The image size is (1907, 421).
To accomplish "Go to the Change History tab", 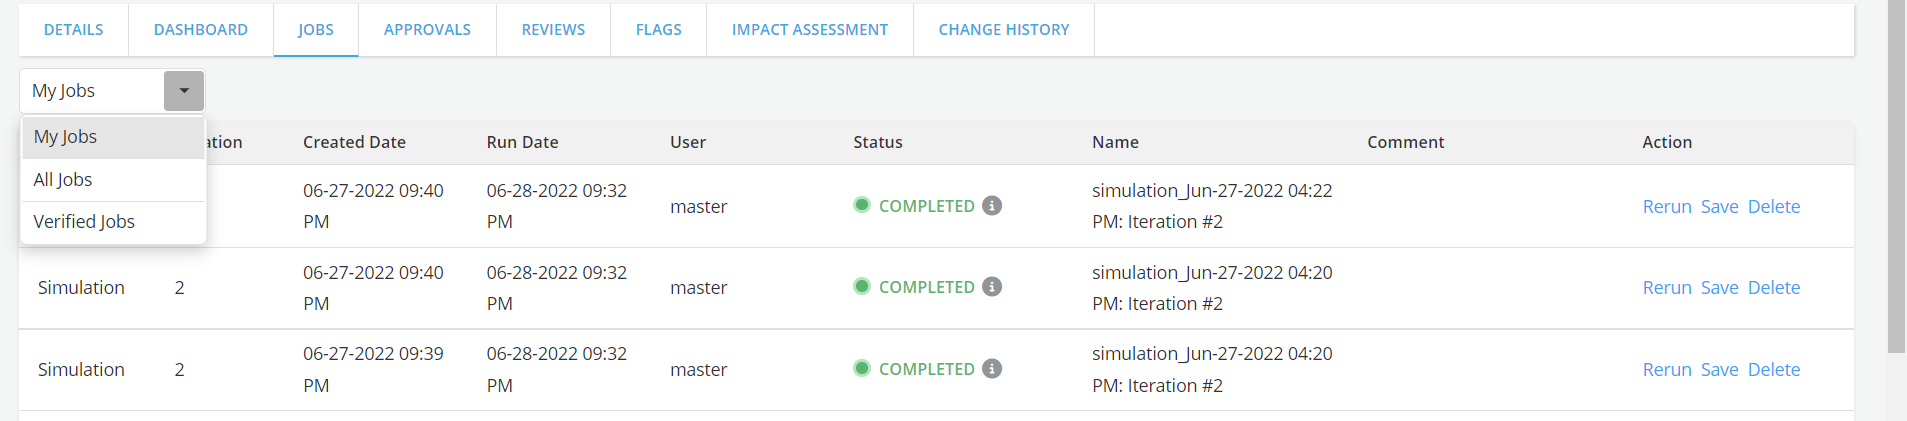I will pyautogui.click(x=1003, y=30).
